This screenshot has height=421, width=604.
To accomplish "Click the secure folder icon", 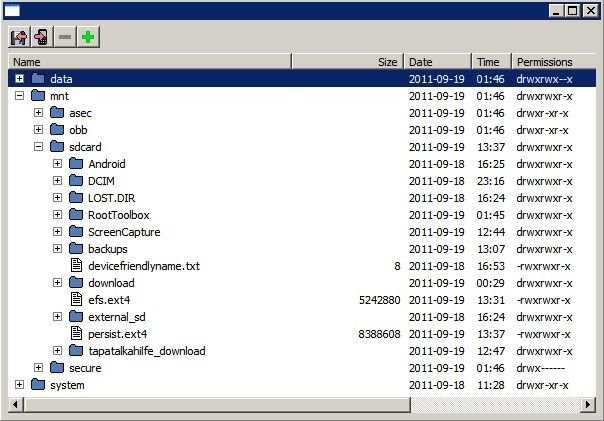I will (57, 367).
